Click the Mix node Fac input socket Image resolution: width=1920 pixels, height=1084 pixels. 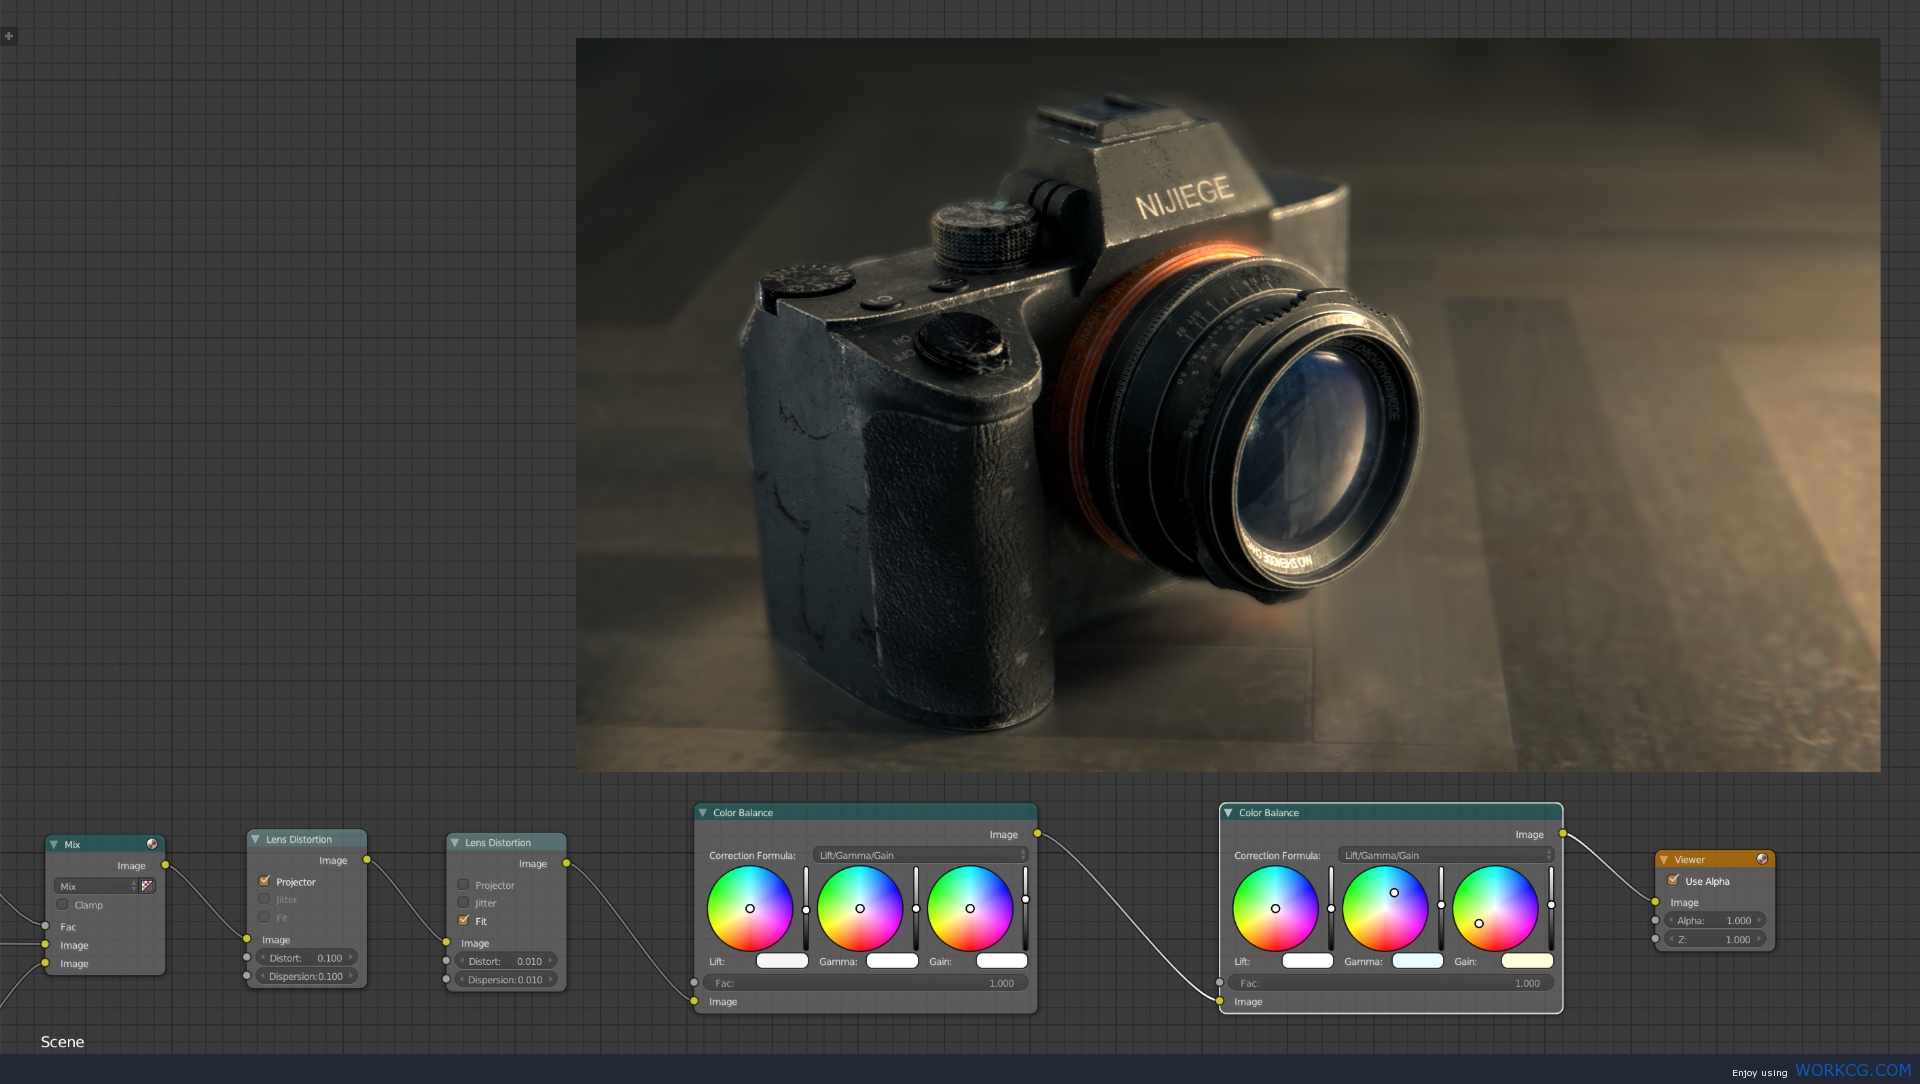(x=45, y=926)
